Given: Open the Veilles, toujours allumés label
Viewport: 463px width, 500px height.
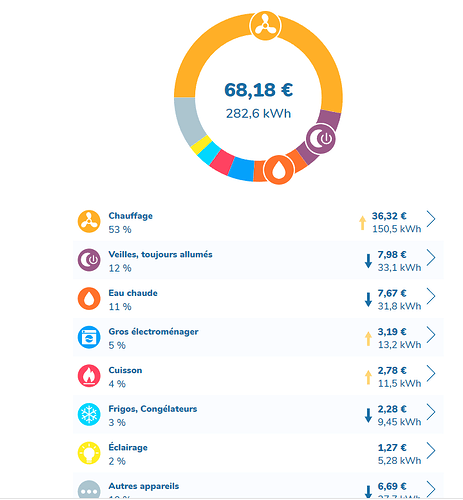Looking at the screenshot, I should (x=160, y=255).
